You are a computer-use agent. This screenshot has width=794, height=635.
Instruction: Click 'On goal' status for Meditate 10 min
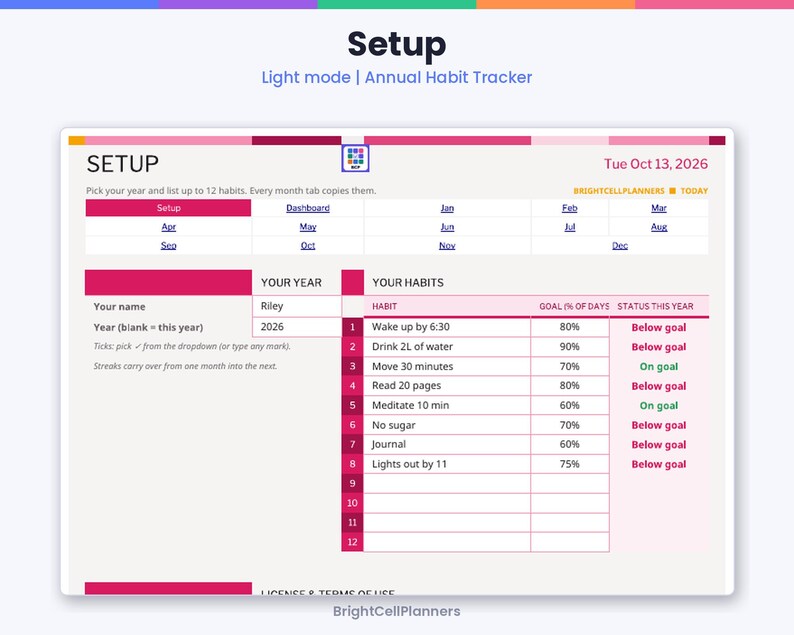pyautogui.click(x=659, y=406)
